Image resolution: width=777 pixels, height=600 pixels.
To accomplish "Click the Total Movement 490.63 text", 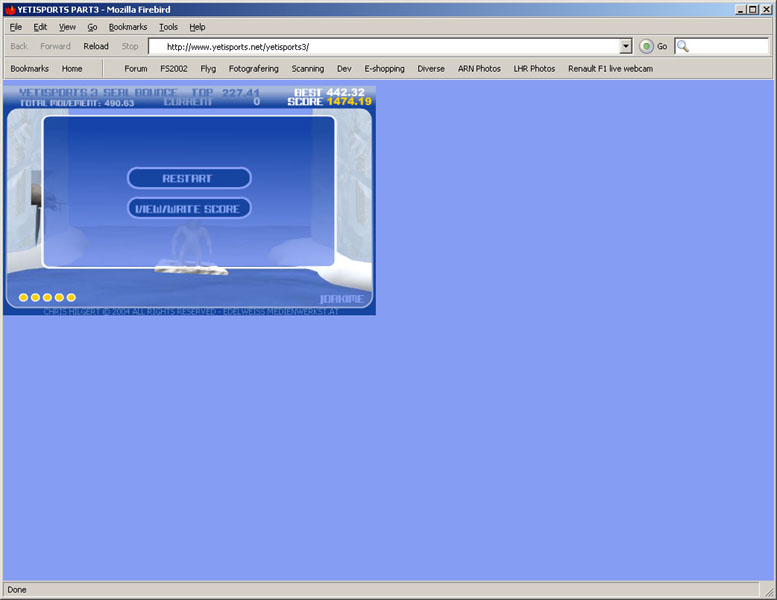I will (77, 103).
